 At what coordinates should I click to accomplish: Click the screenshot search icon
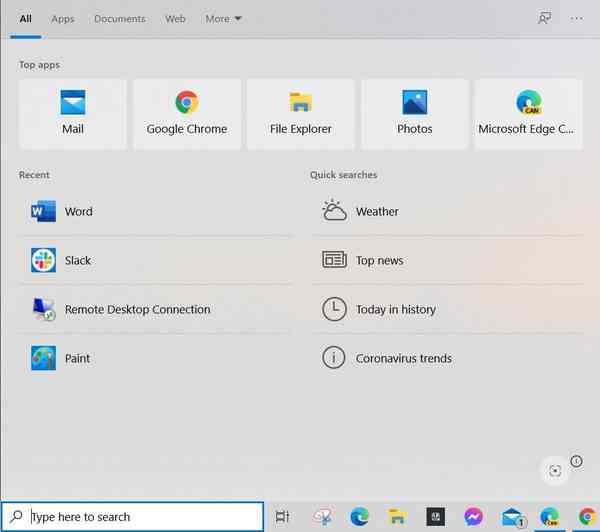pyautogui.click(x=555, y=471)
